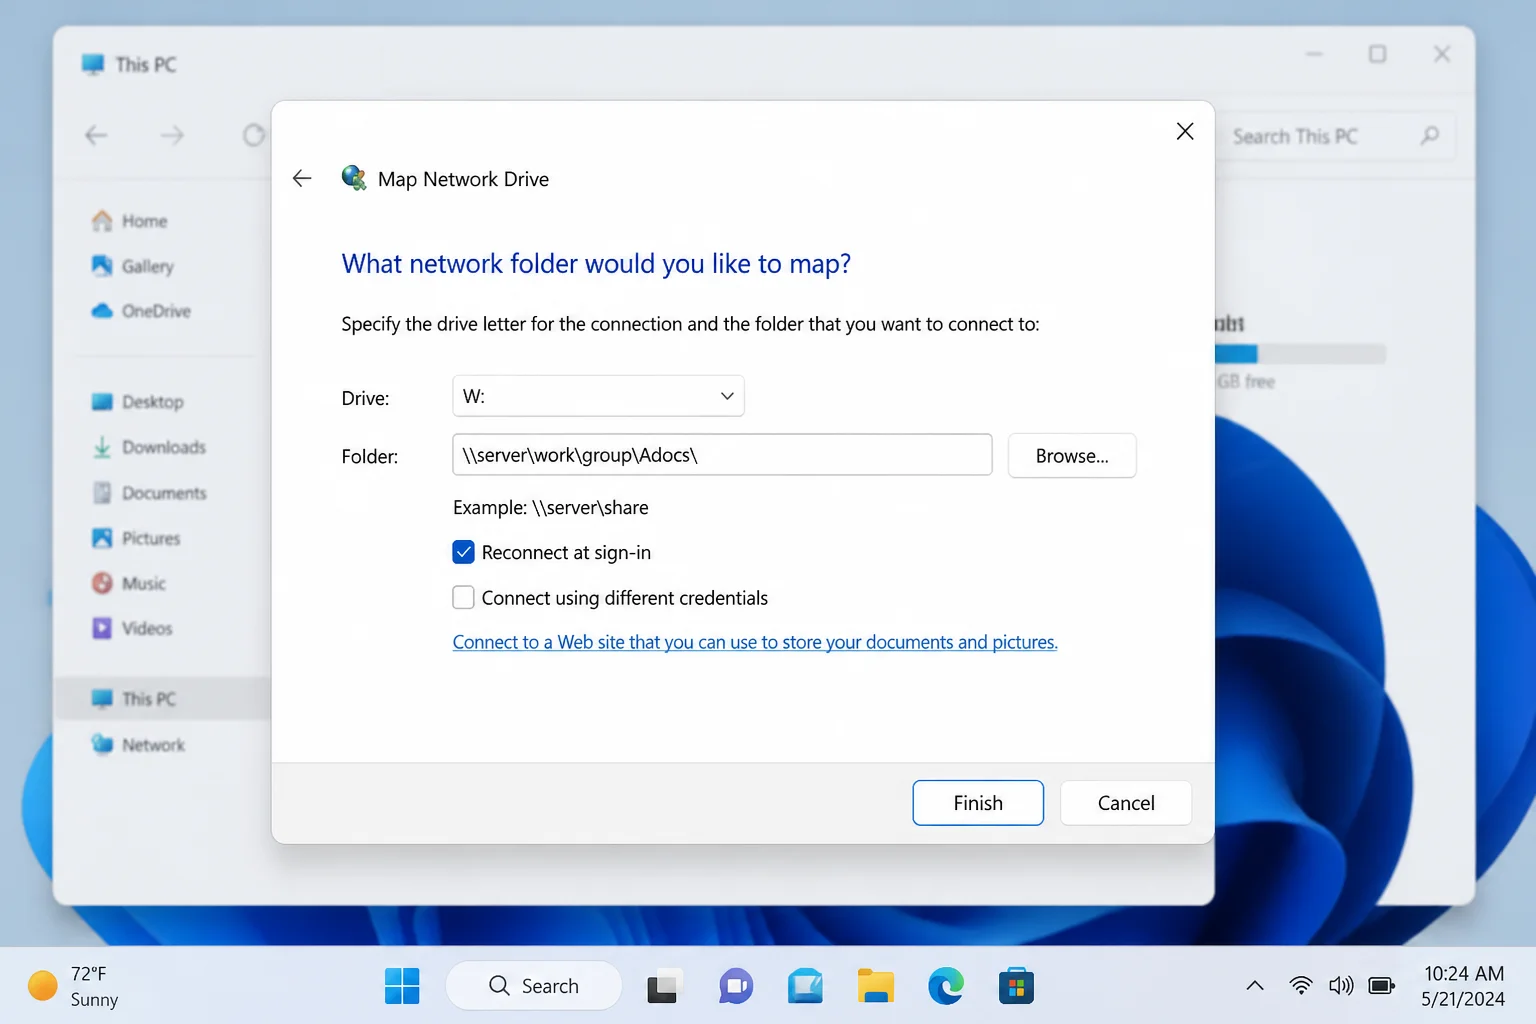Select Network in the sidebar
This screenshot has height=1024, width=1536.
[x=138, y=745]
